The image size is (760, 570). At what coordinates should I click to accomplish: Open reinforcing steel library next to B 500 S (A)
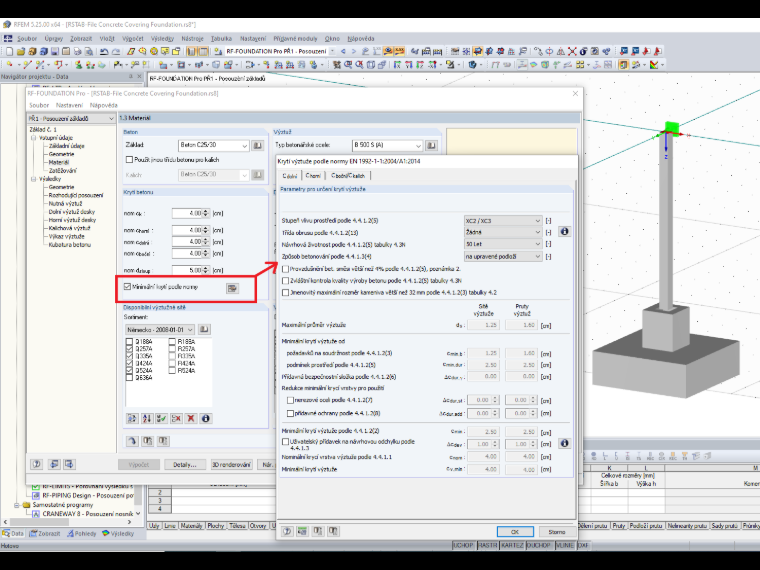click(431, 145)
